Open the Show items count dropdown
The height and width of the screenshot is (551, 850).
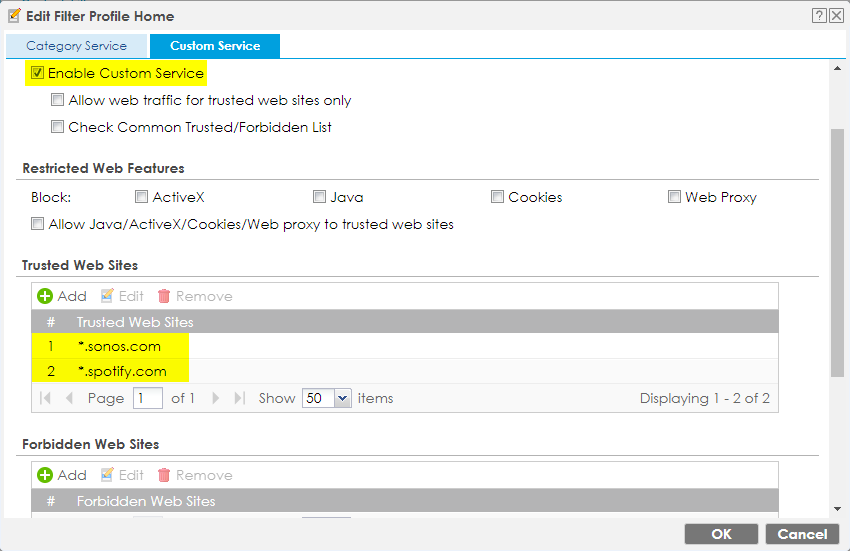pyautogui.click(x=343, y=398)
